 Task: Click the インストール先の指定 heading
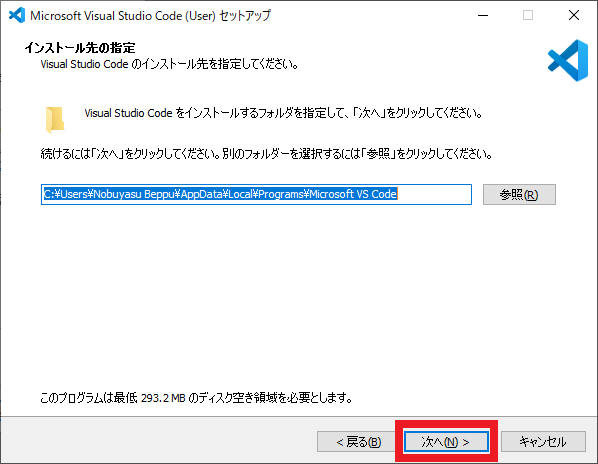point(80,48)
